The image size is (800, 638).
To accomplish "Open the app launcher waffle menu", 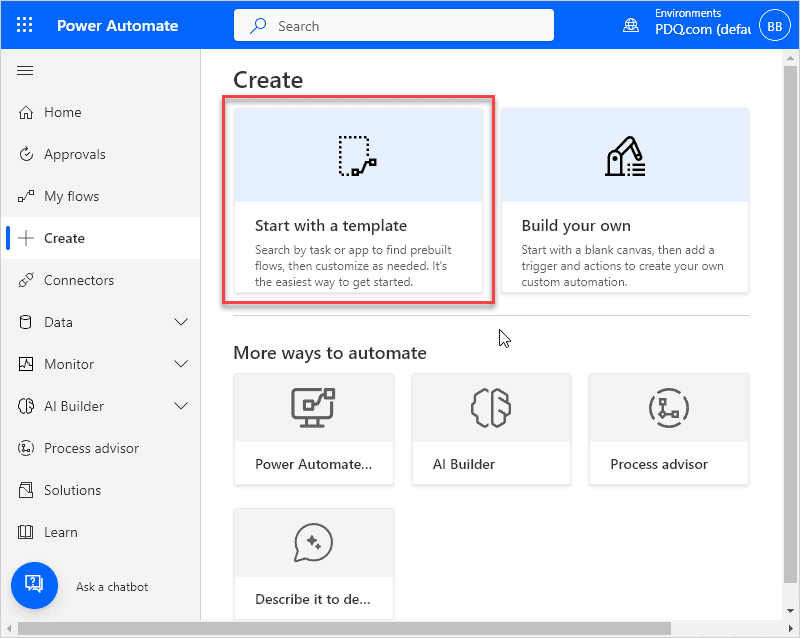I will pyautogui.click(x=24, y=24).
